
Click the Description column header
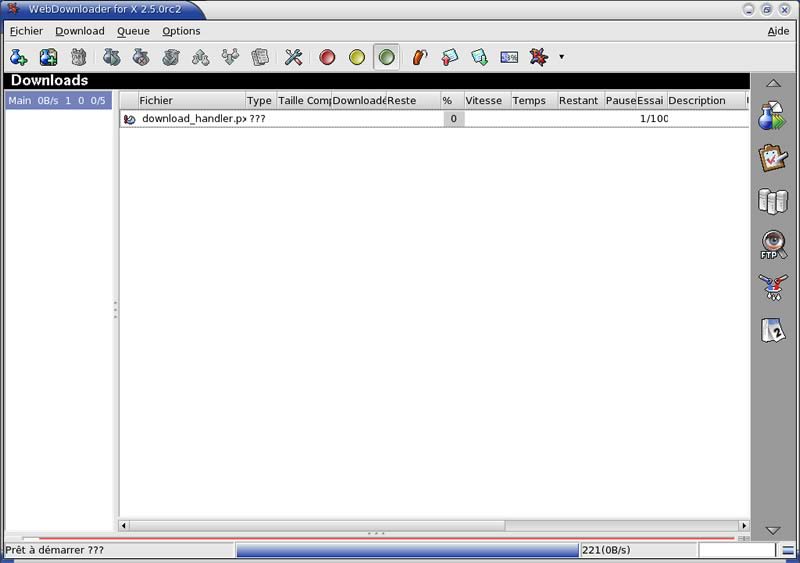[706, 101]
